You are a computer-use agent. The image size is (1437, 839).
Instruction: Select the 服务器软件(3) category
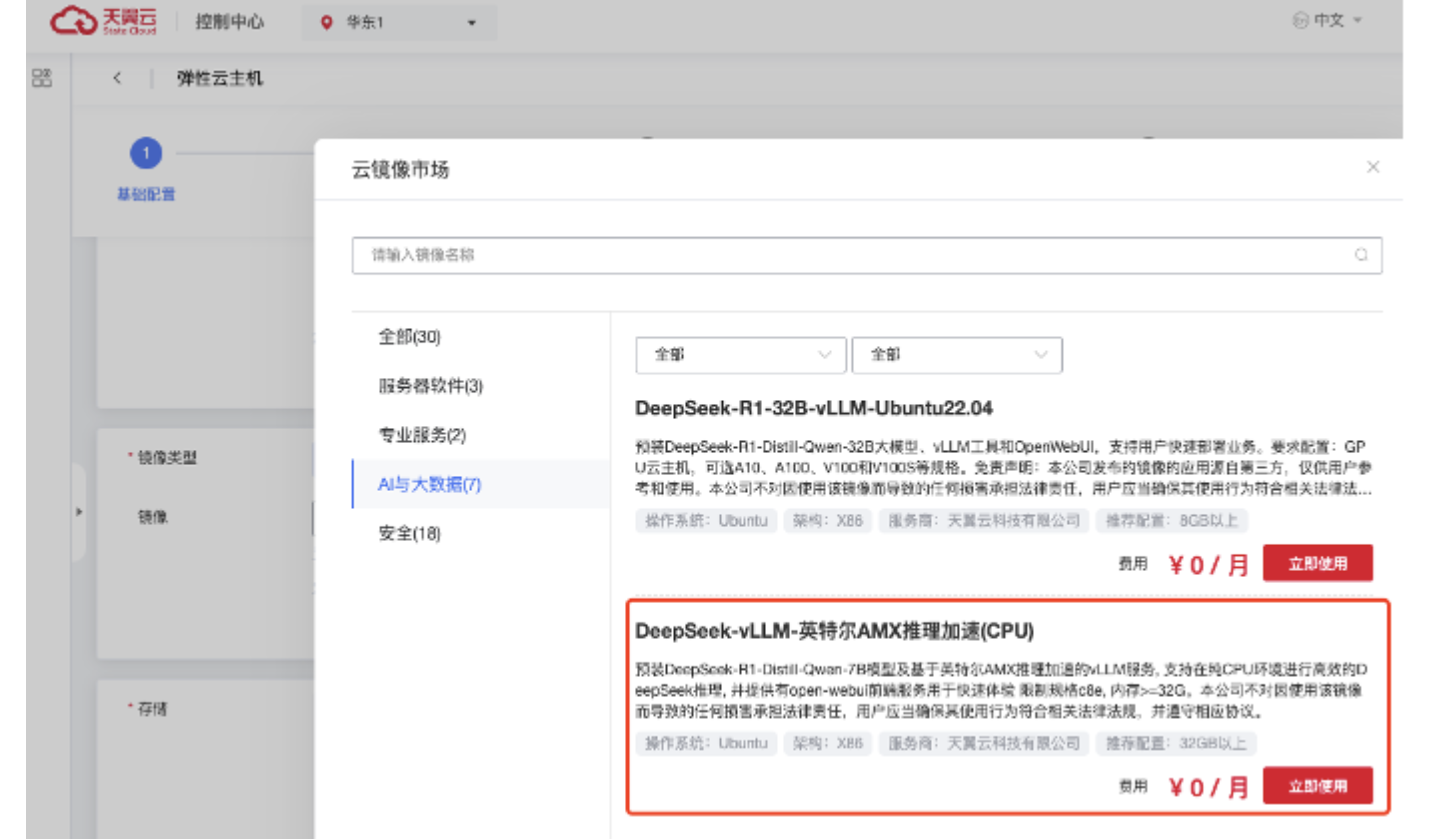point(430,386)
